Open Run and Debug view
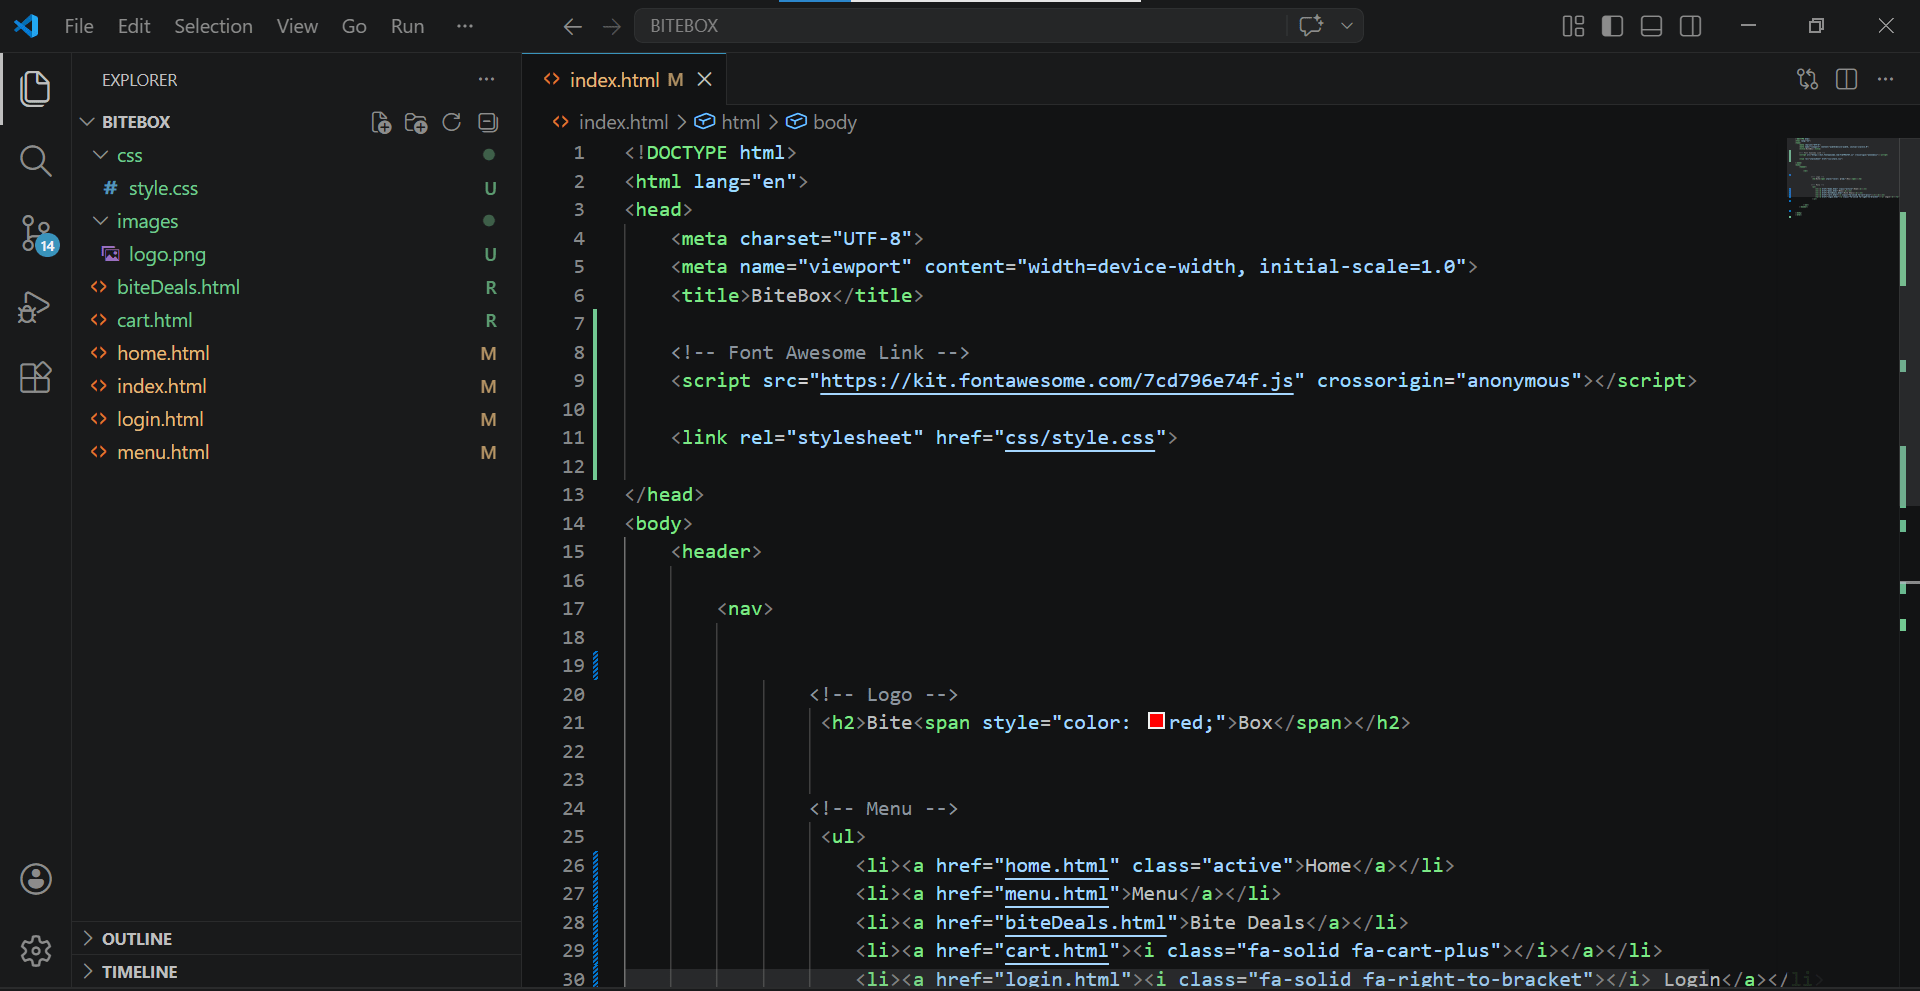Screen dimensions: 1920x991 point(36,307)
